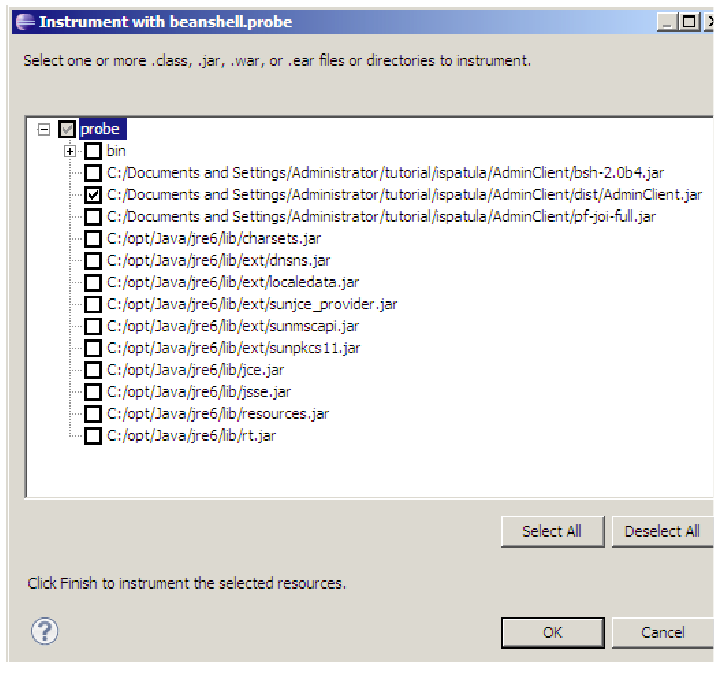Select the sunjce_provider.jar path row

pyautogui.click(x=252, y=304)
